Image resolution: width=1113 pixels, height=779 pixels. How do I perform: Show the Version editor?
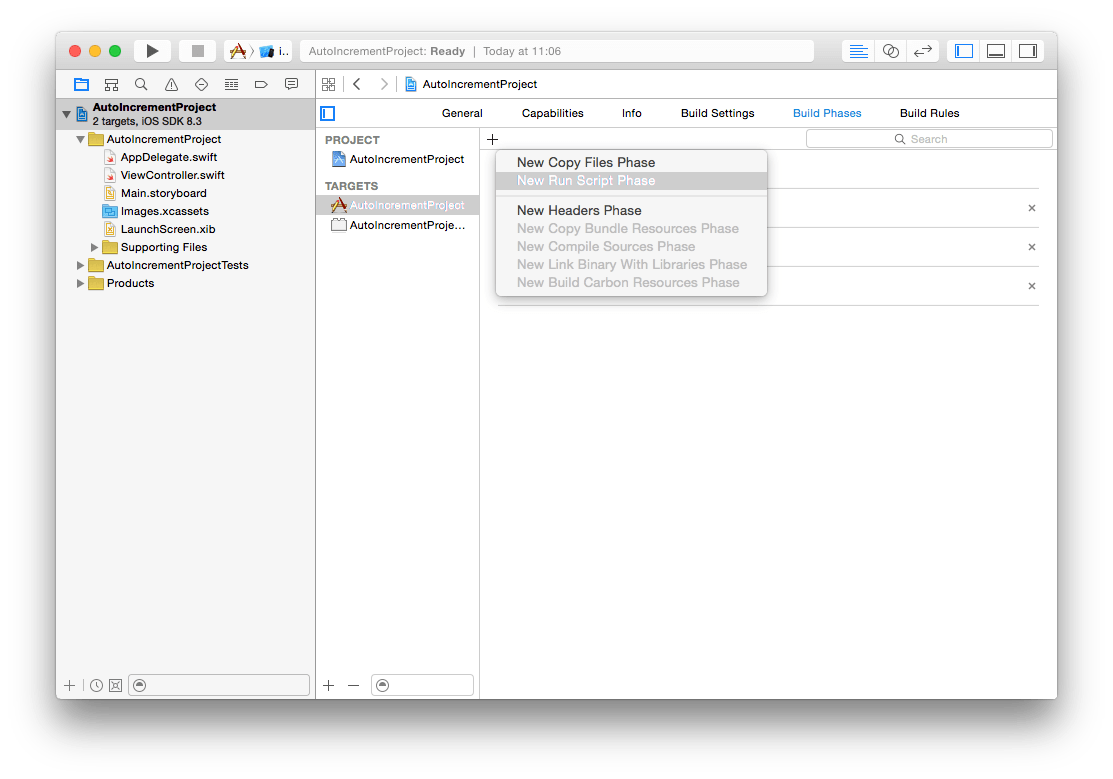tap(923, 51)
